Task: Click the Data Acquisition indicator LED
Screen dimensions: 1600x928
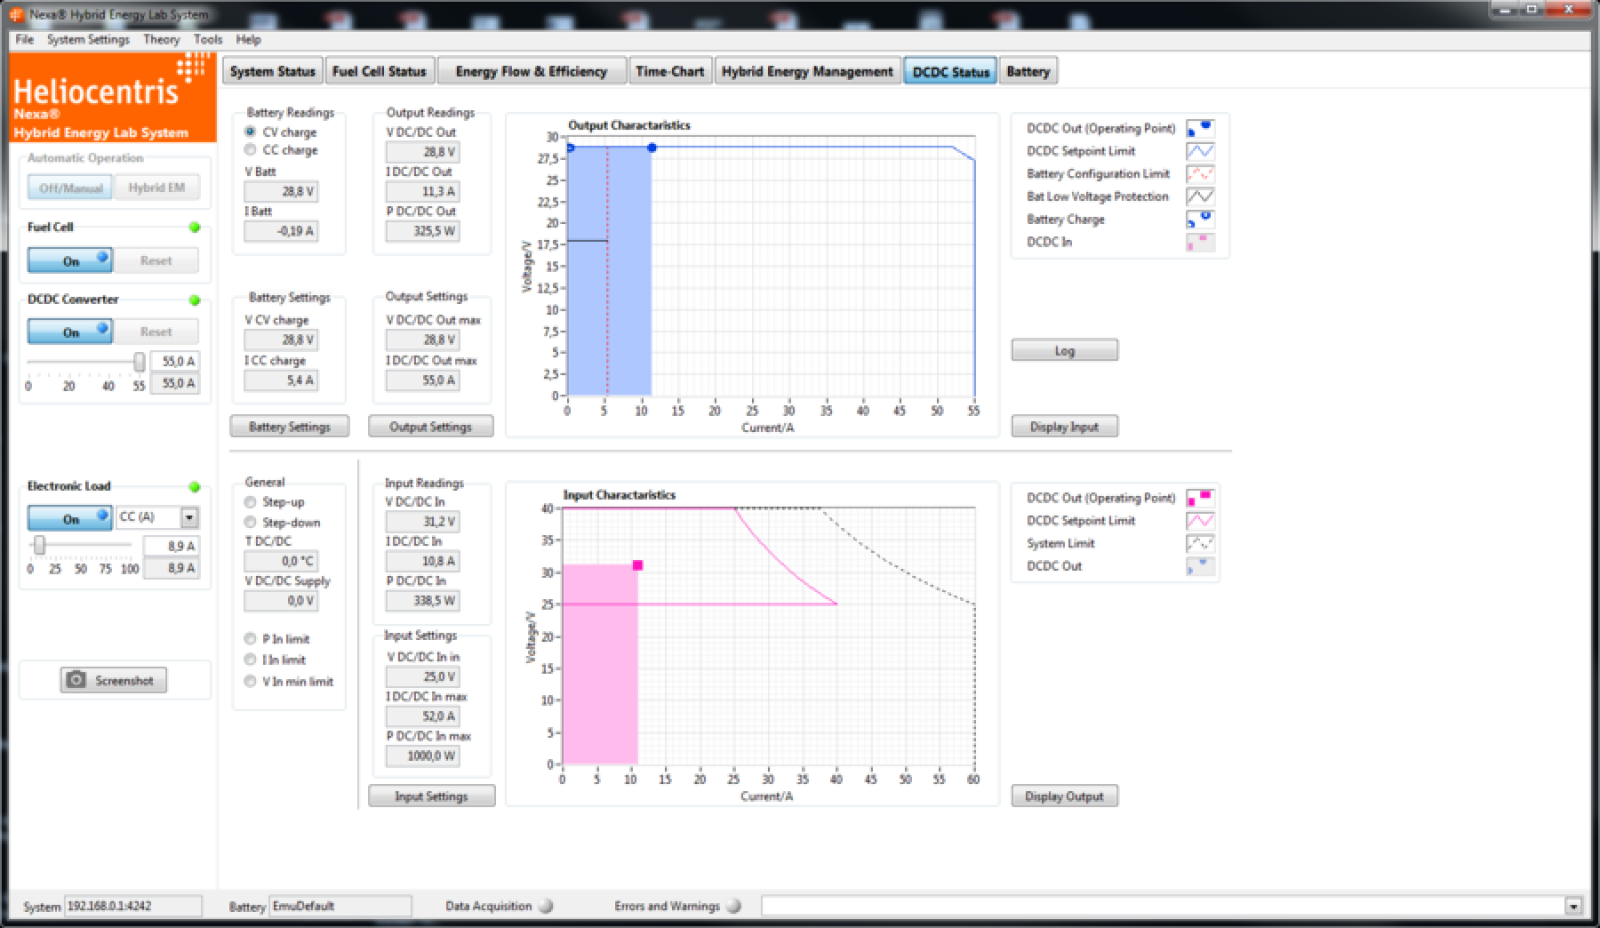Action: [546, 906]
